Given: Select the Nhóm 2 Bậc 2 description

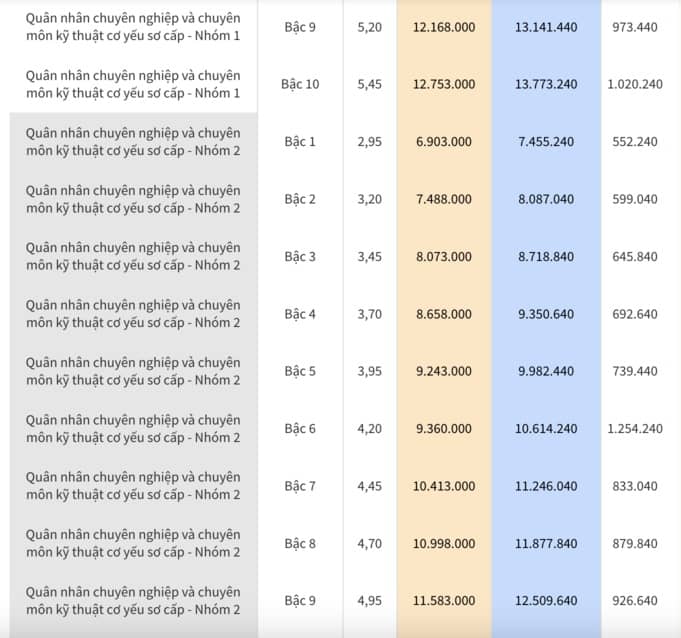Looking at the screenshot, I should point(133,199).
